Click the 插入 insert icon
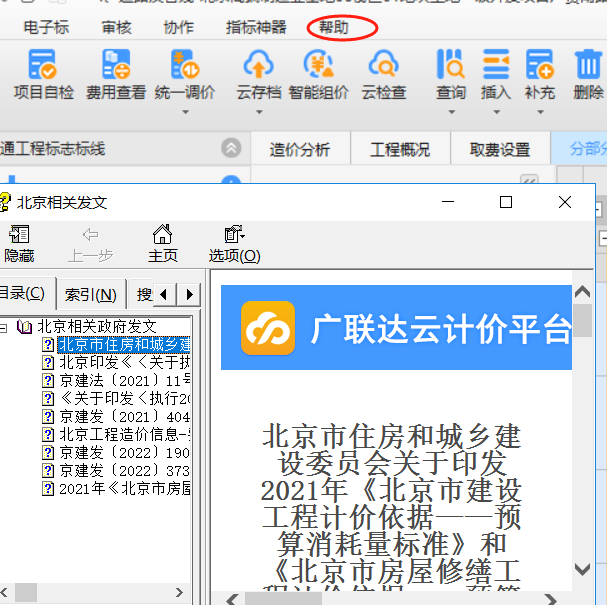 496,64
